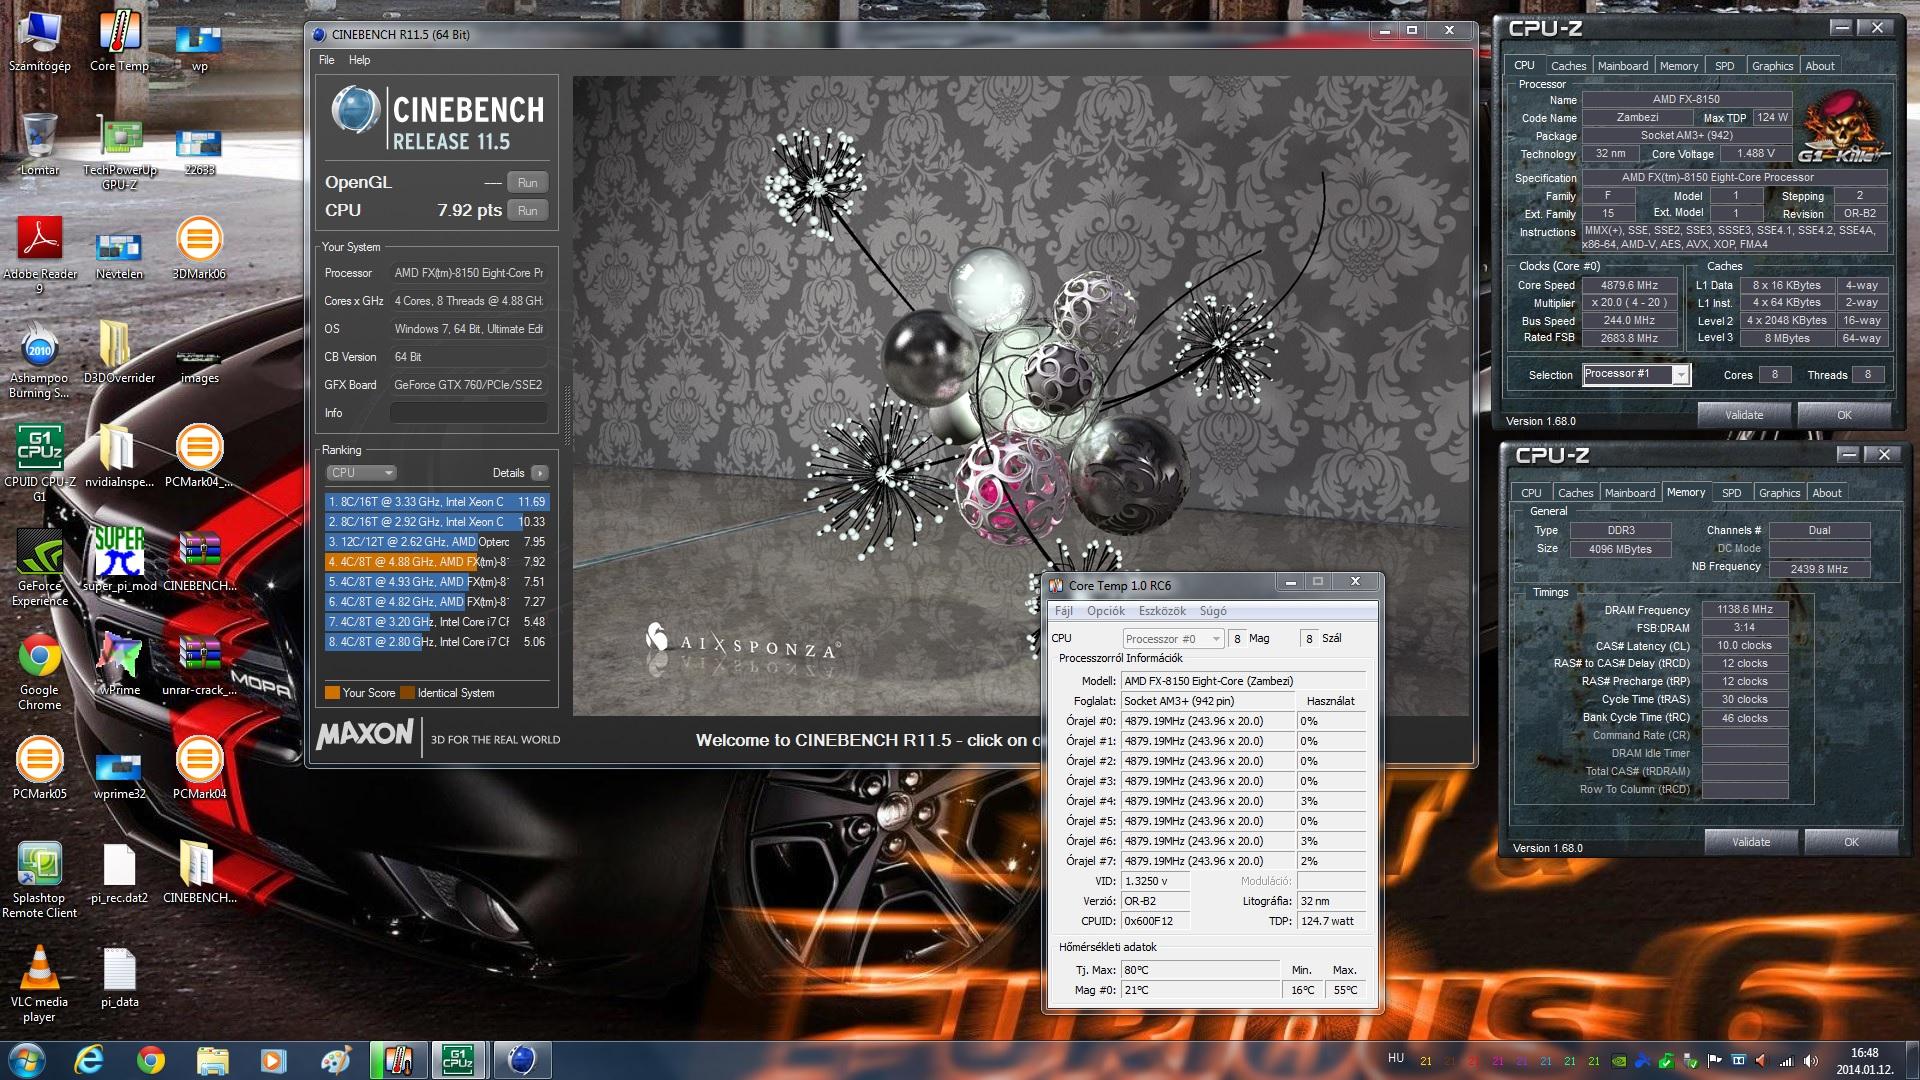1920x1080 pixels.
Task: Open the PCMark05 desktop shortcut
Action: [x=39, y=768]
